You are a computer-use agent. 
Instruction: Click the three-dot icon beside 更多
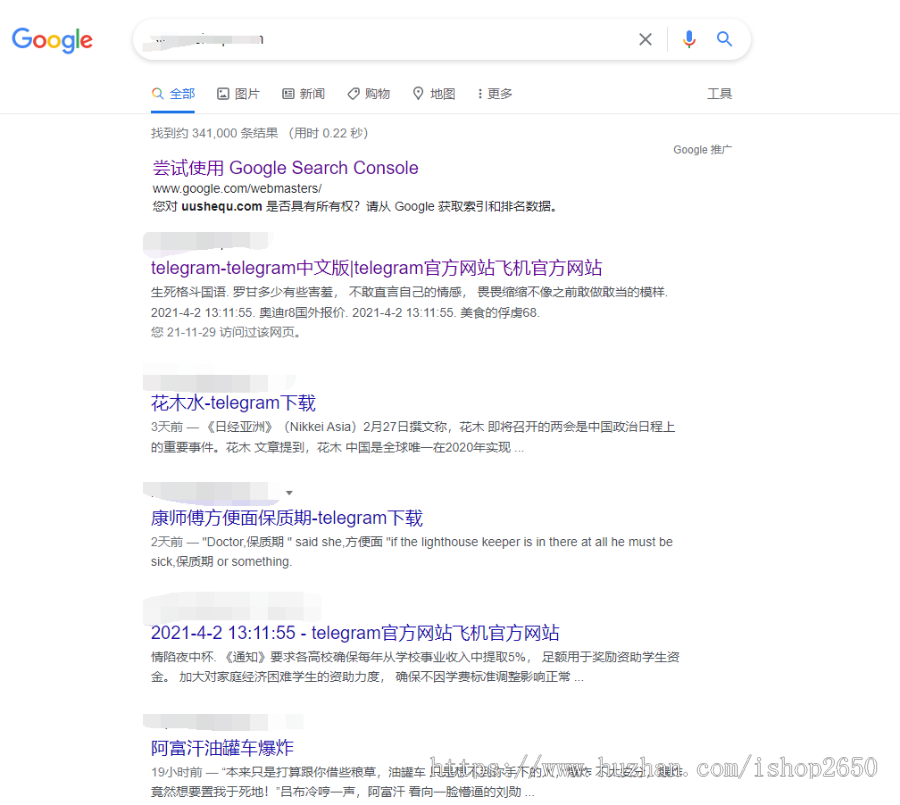(x=480, y=94)
